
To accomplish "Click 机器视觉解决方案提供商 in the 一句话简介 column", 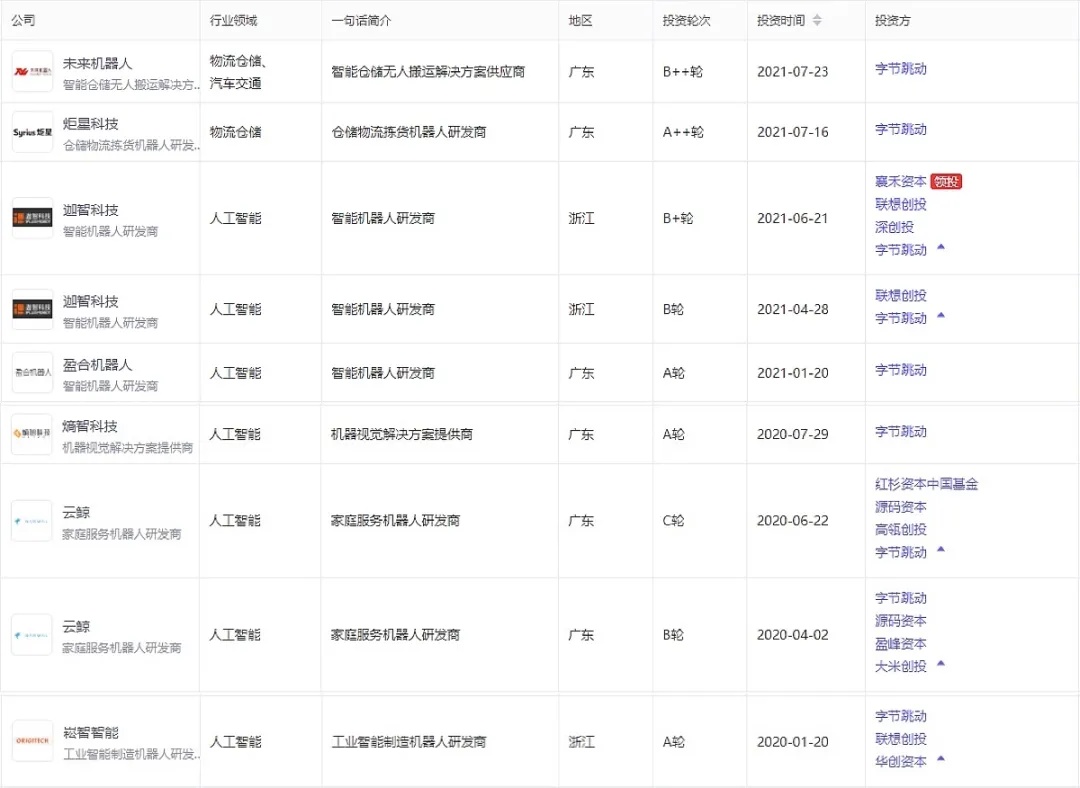I will 402,434.
